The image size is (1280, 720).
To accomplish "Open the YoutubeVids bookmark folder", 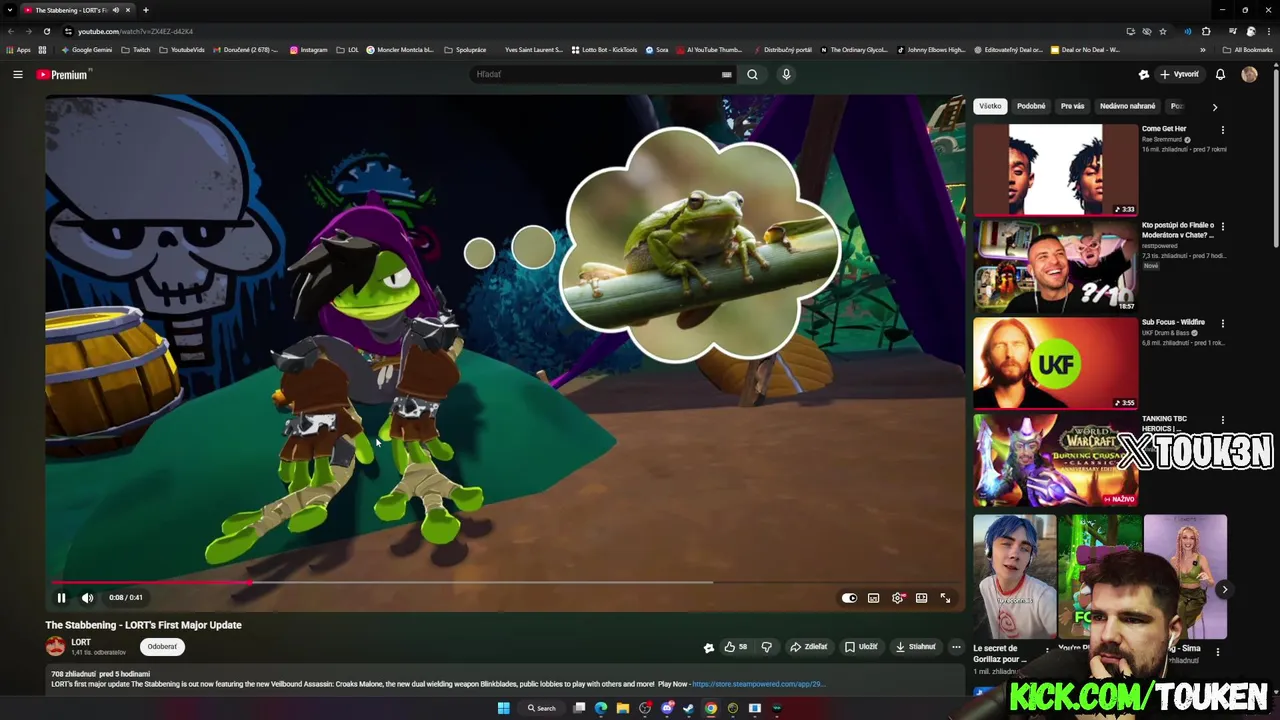I will click(182, 49).
